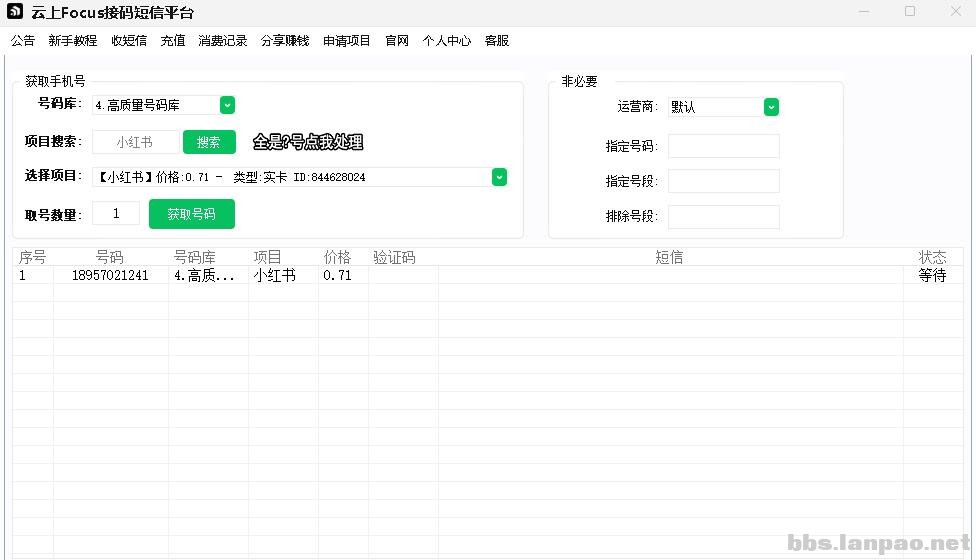The width and height of the screenshot is (976, 560).
Task: Click the 等待 status cell
Action: (x=932, y=275)
